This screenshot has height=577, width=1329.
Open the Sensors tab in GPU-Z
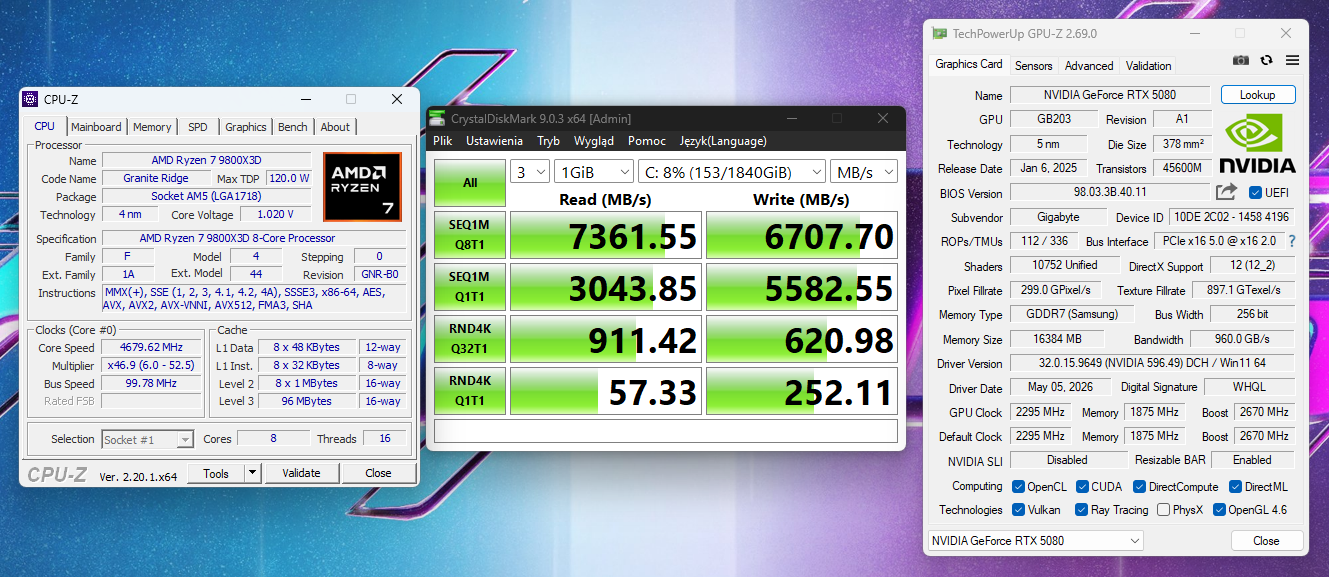point(1033,66)
